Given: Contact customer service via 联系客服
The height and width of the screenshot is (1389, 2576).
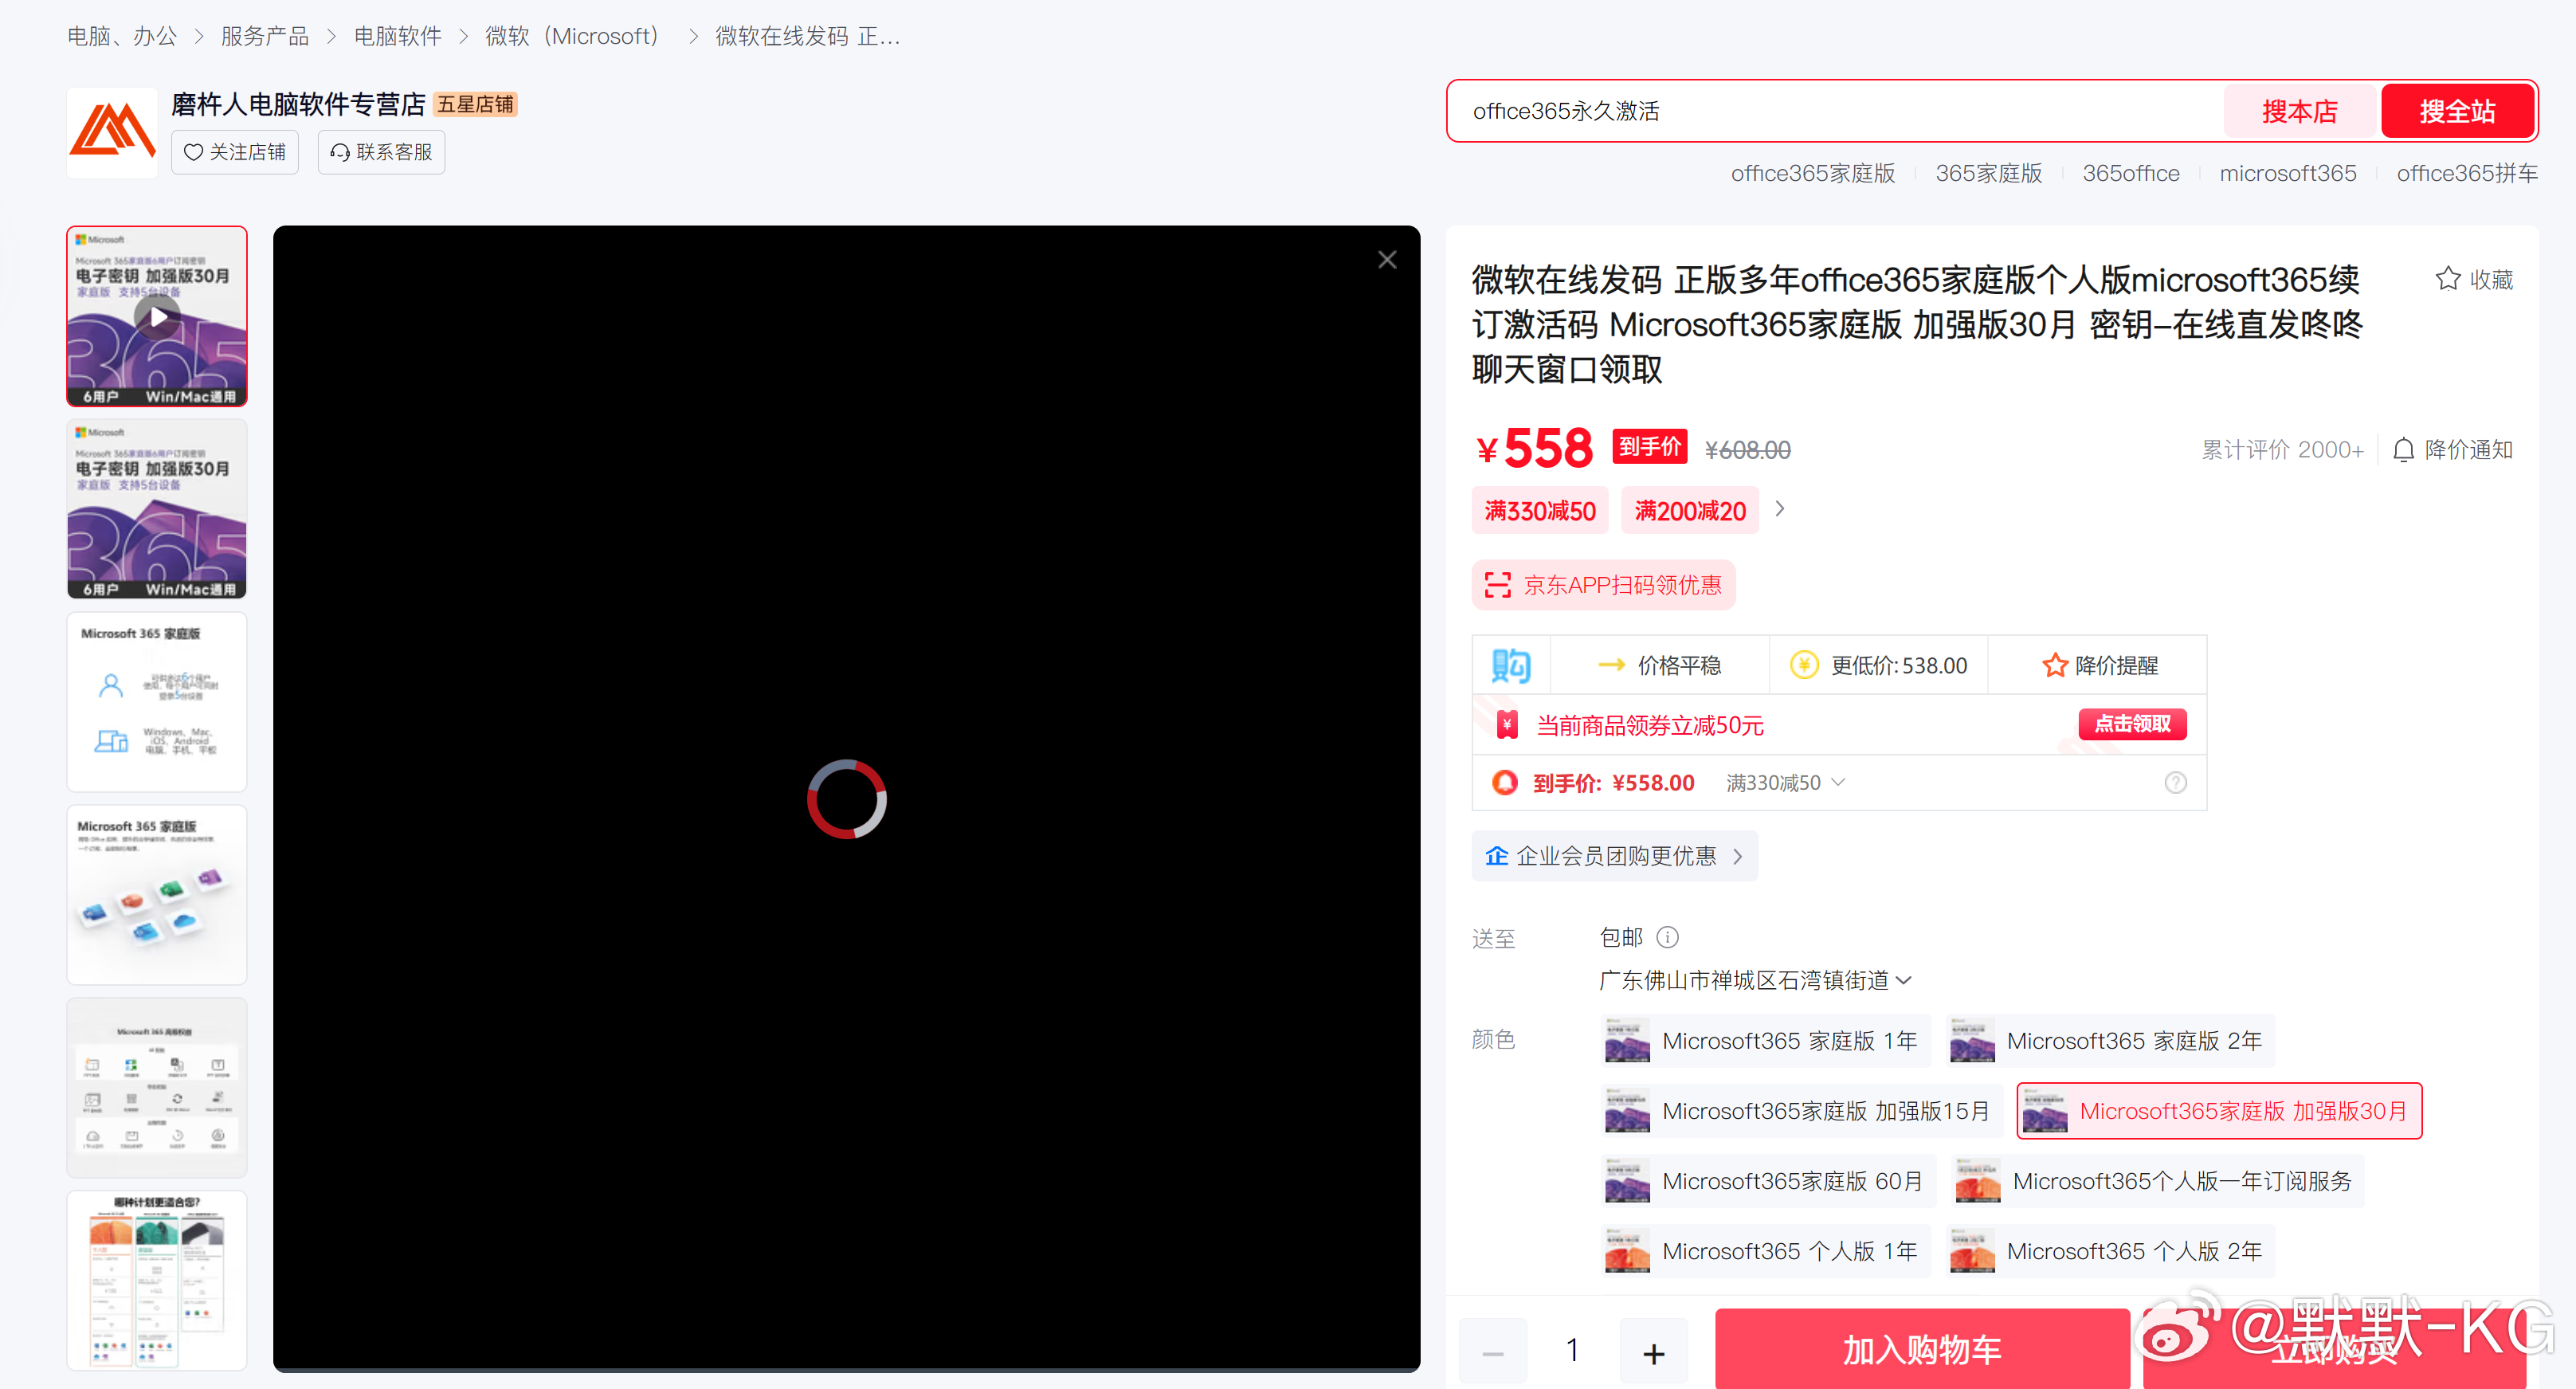Looking at the screenshot, I should [381, 152].
